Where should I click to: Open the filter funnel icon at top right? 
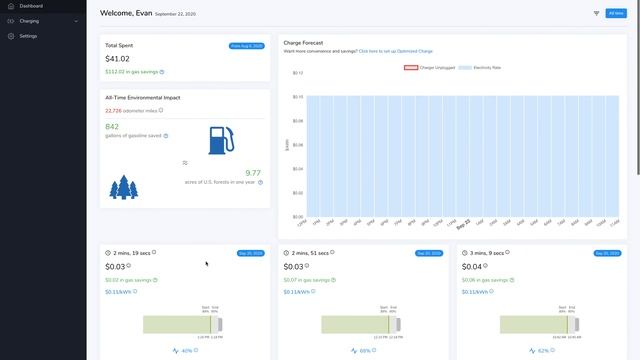[596, 13]
